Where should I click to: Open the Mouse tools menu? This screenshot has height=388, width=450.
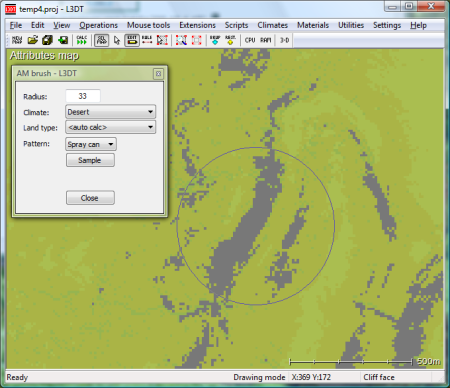click(x=148, y=25)
